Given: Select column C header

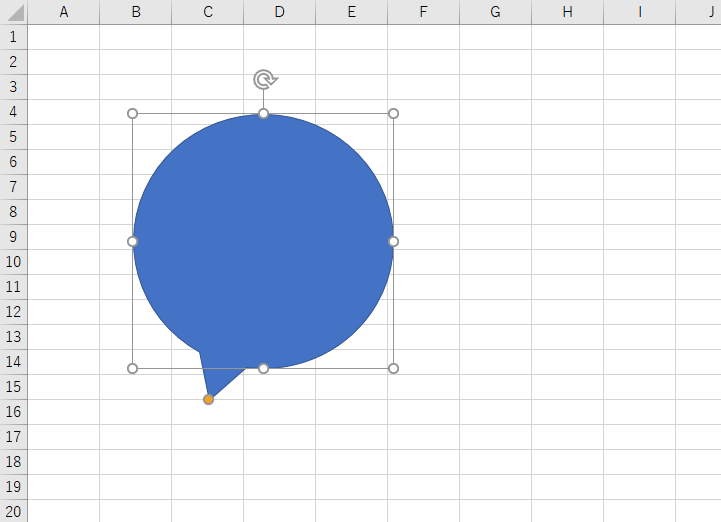Looking at the screenshot, I should click(208, 12).
